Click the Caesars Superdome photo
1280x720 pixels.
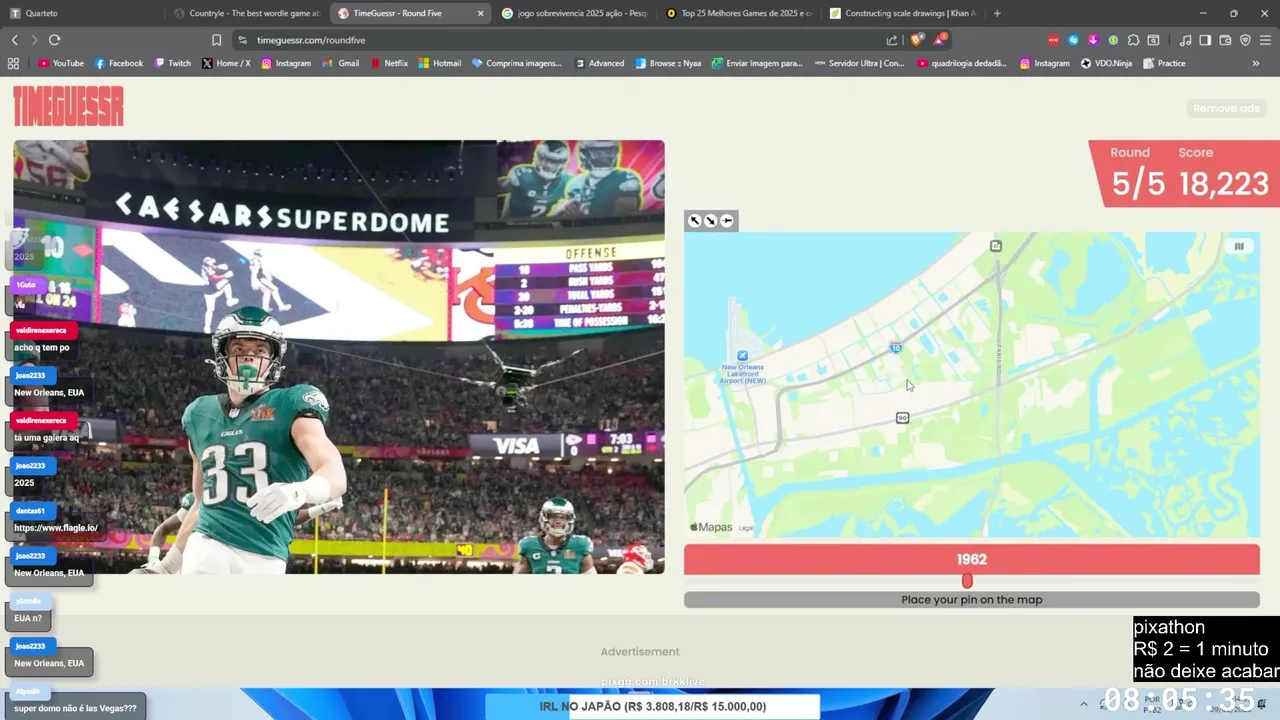pos(339,357)
